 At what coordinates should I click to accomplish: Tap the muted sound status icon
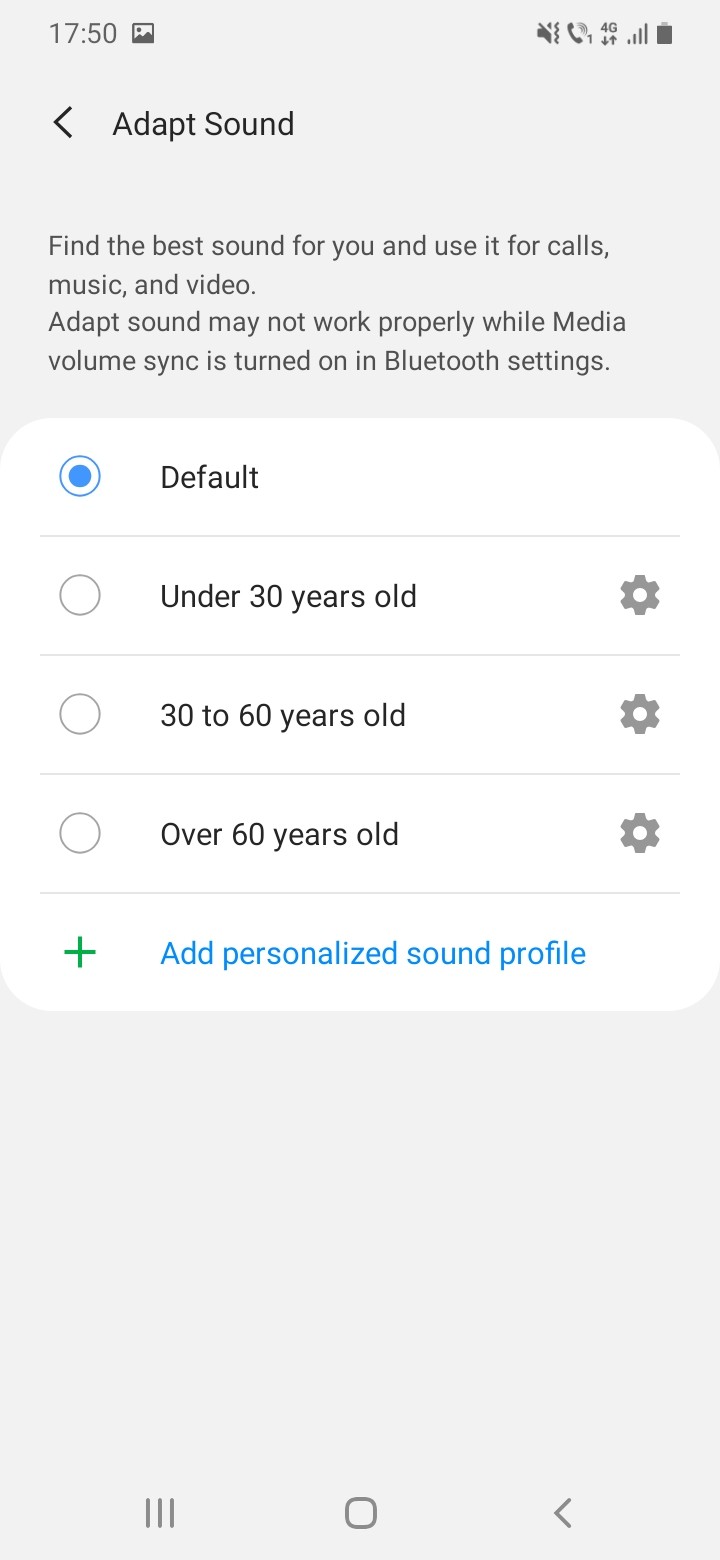tap(548, 35)
